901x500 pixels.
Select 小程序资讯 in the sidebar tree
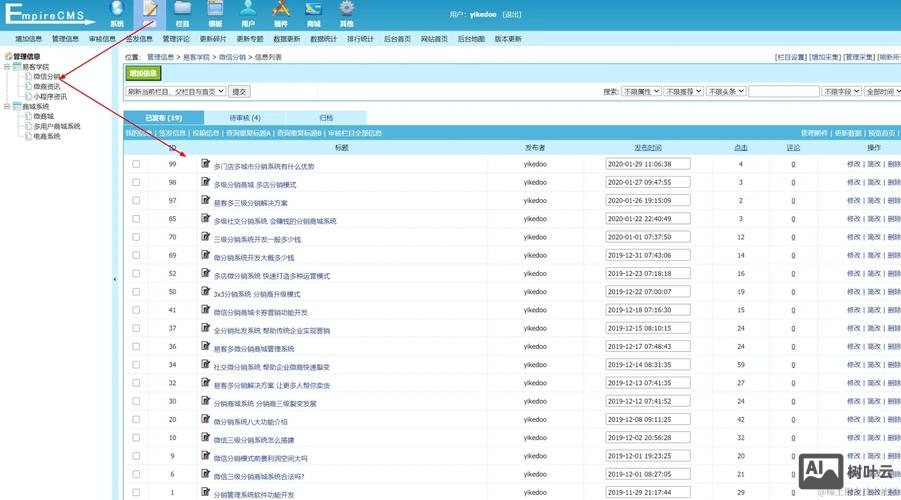pos(50,97)
